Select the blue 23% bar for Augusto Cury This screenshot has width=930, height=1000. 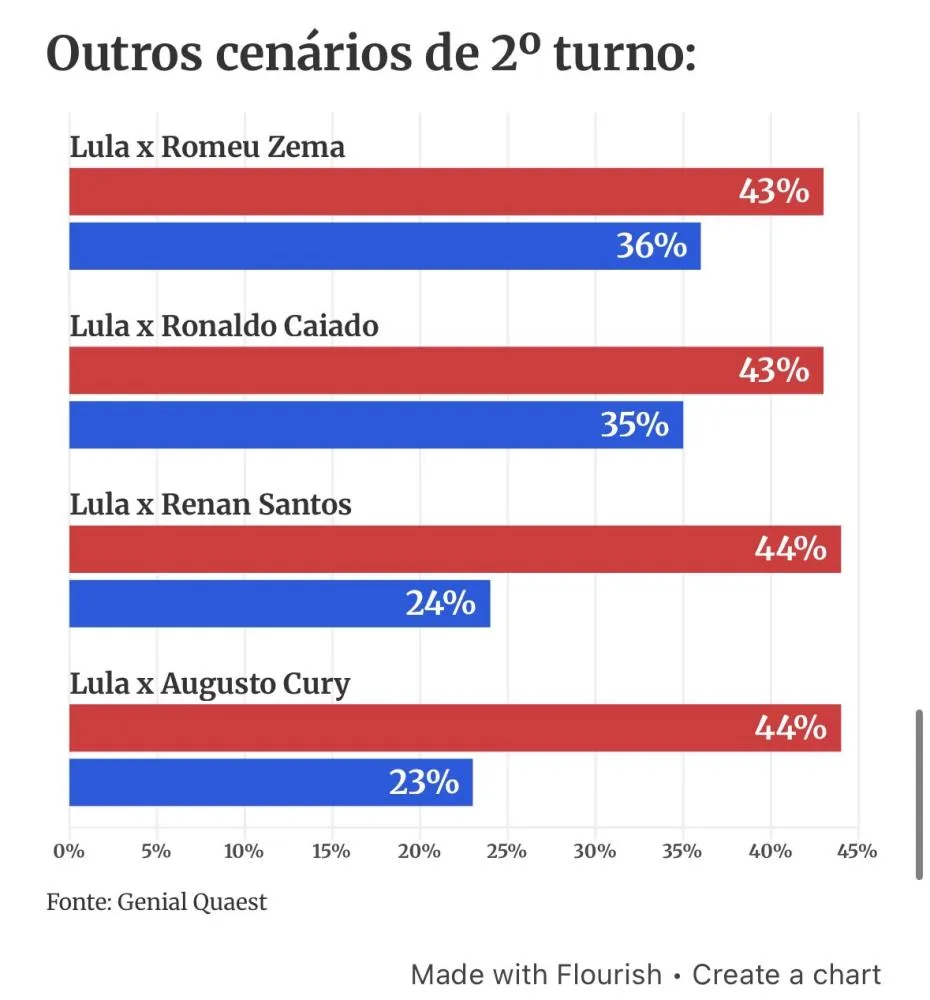270,782
